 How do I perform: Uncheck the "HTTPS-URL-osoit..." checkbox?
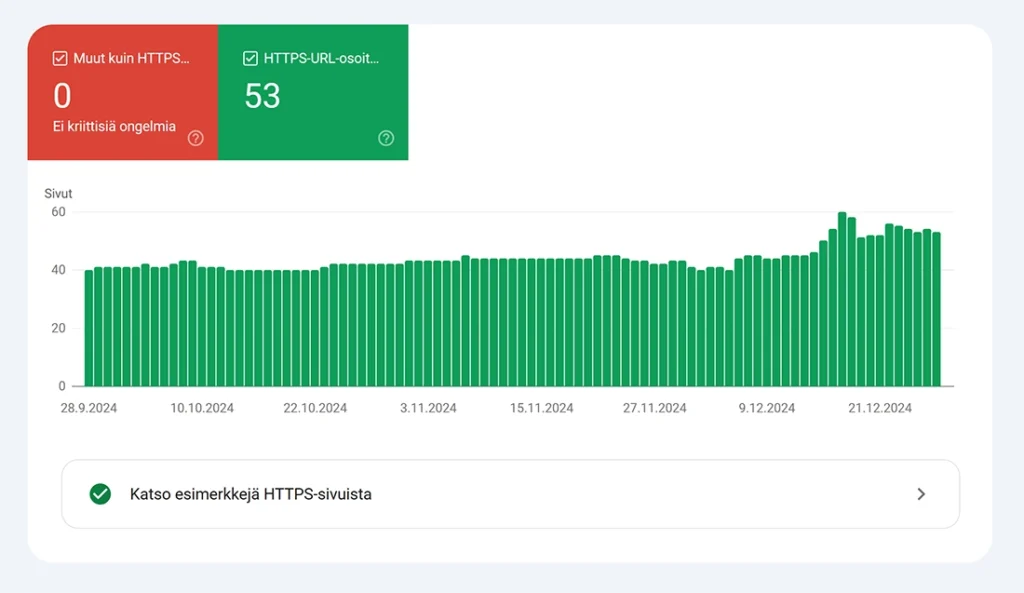pyautogui.click(x=250, y=58)
